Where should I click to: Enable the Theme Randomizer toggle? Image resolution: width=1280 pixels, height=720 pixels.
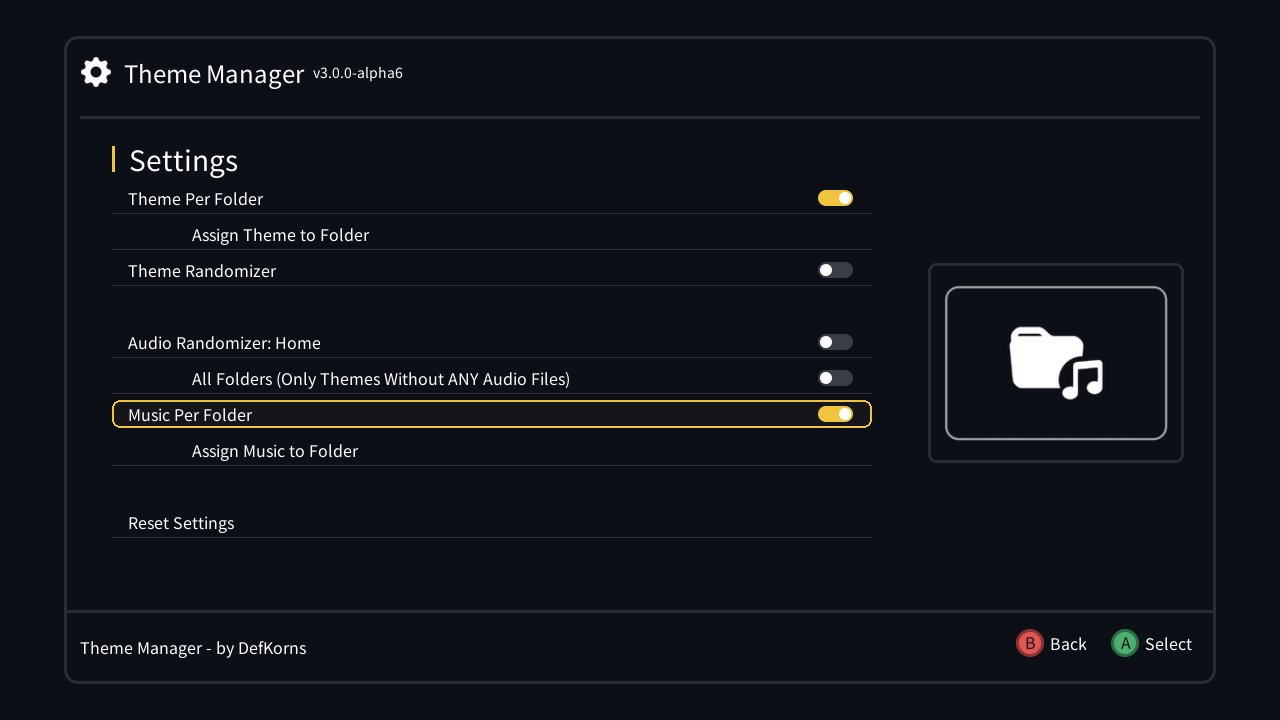[x=835, y=270]
